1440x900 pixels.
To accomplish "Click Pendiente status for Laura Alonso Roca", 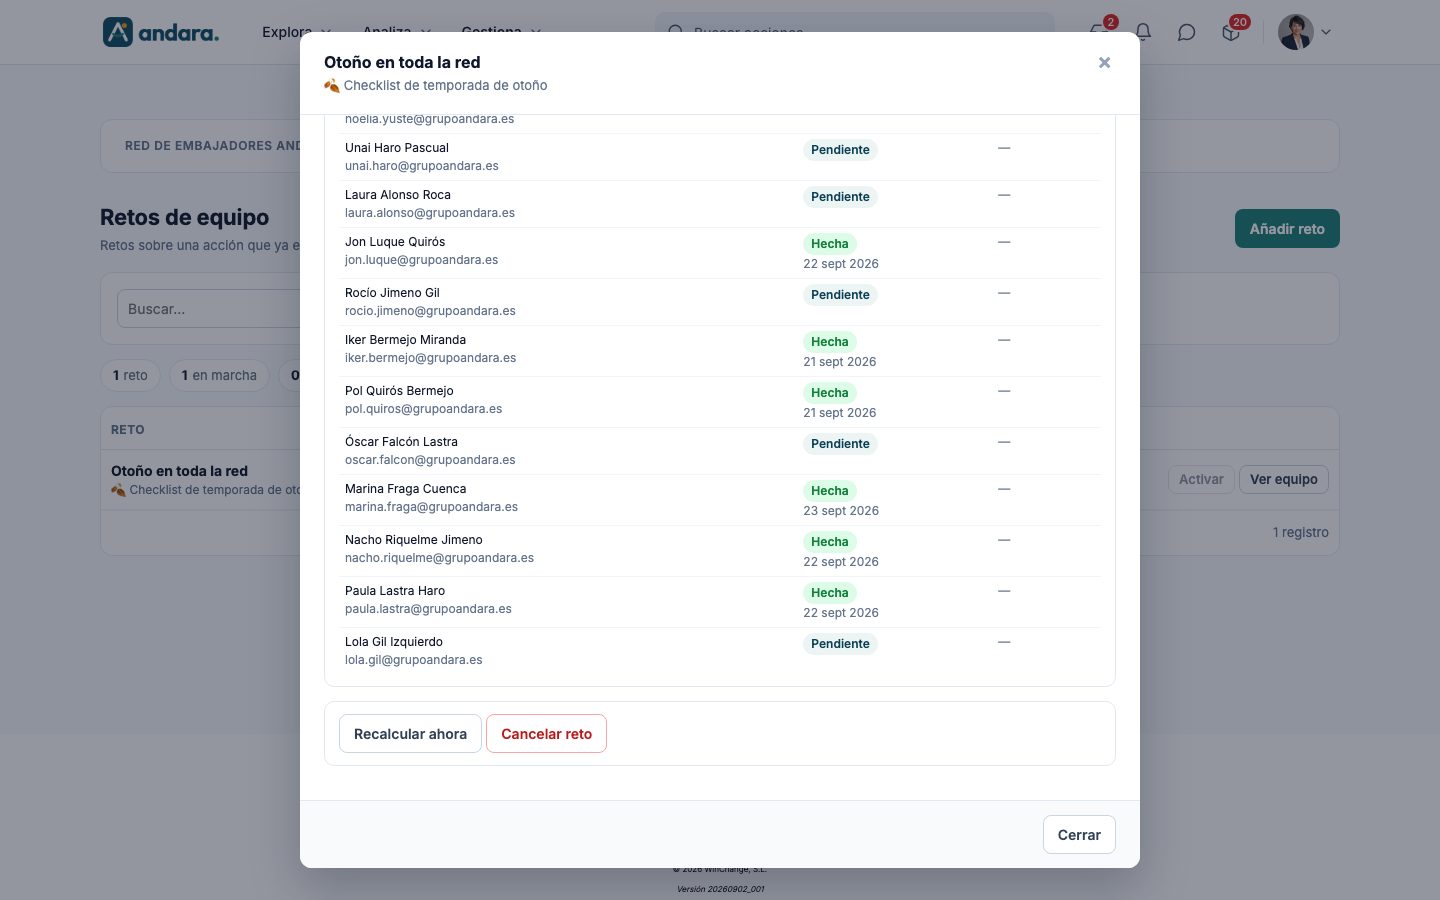I will click(x=840, y=197).
